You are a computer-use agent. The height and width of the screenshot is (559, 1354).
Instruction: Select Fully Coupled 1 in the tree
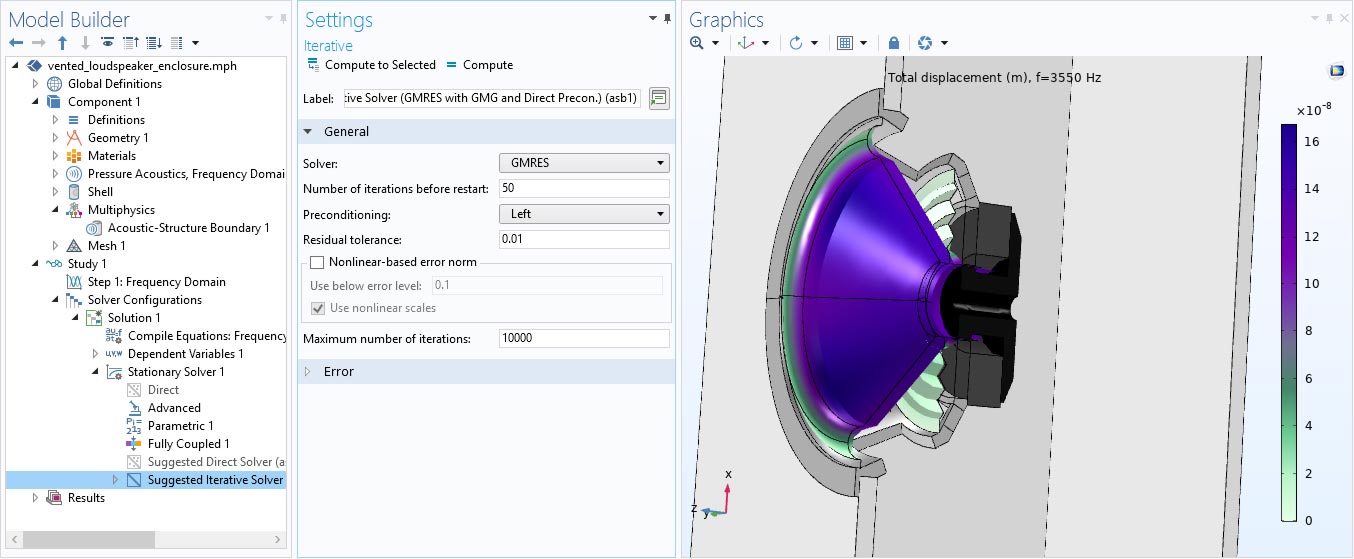(x=188, y=444)
